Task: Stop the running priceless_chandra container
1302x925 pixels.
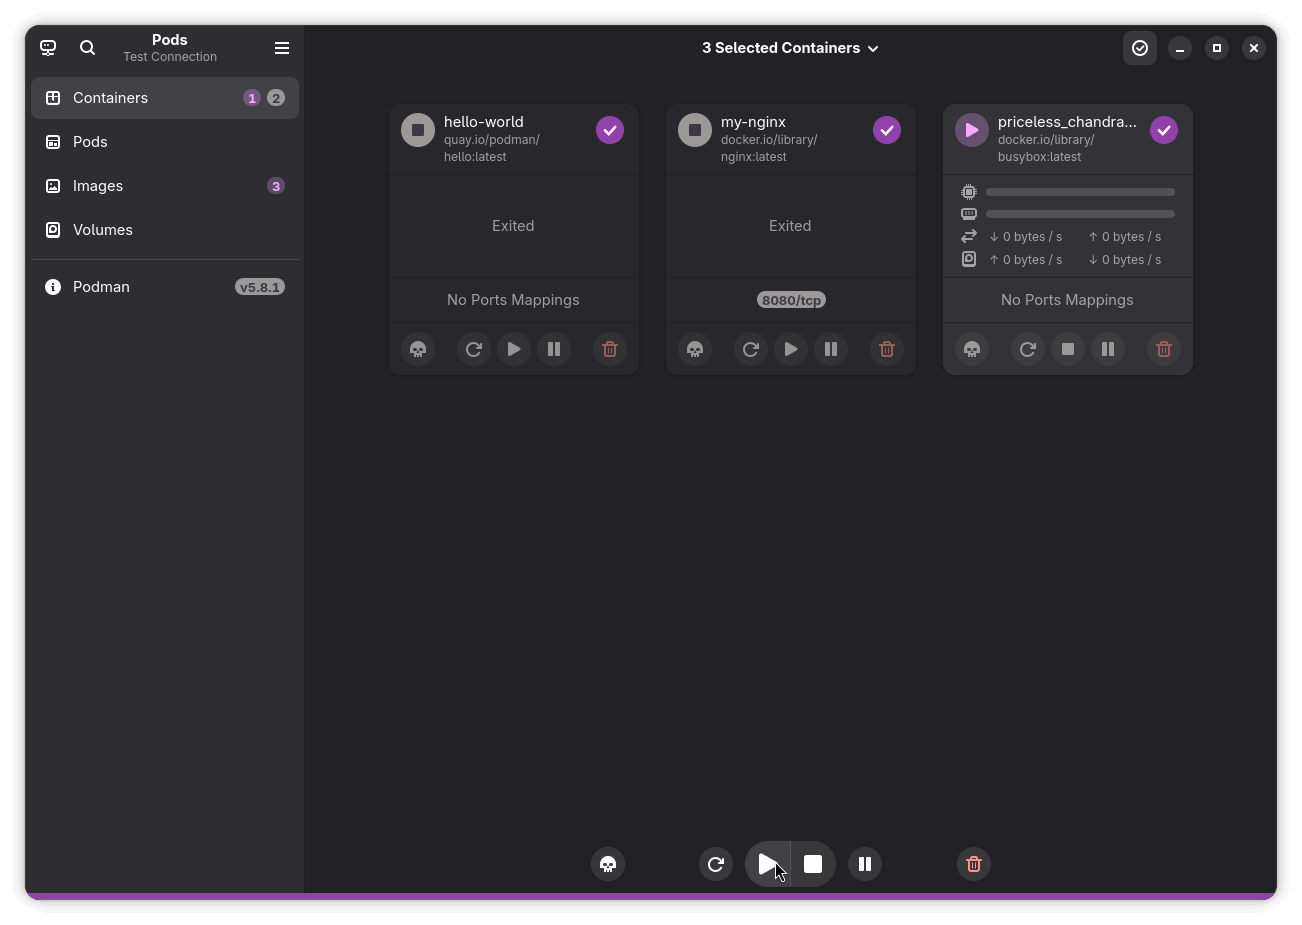Action: (1067, 349)
